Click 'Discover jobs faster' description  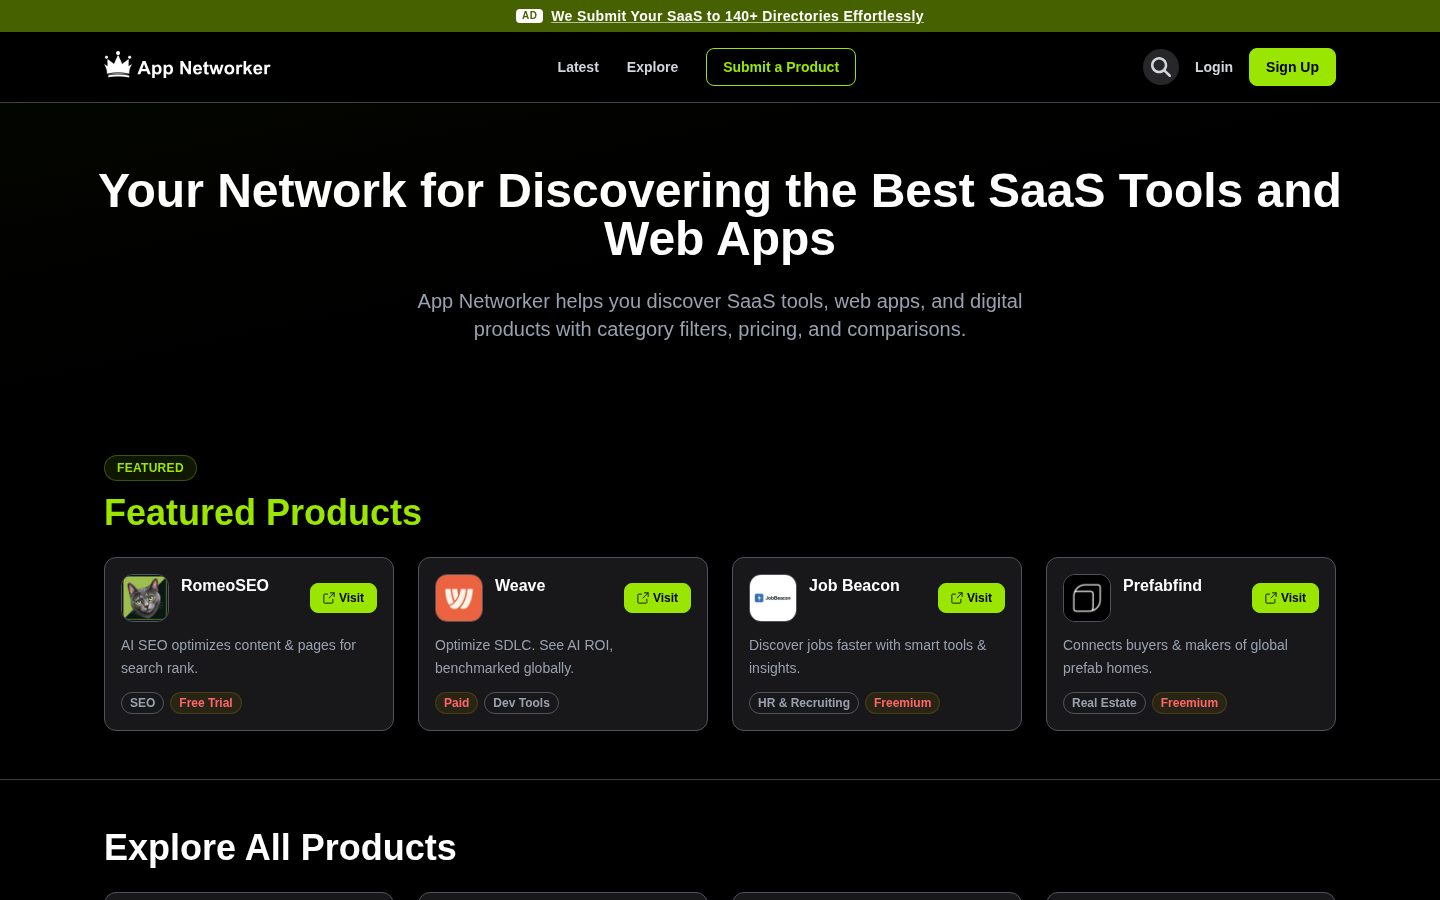click(867, 656)
